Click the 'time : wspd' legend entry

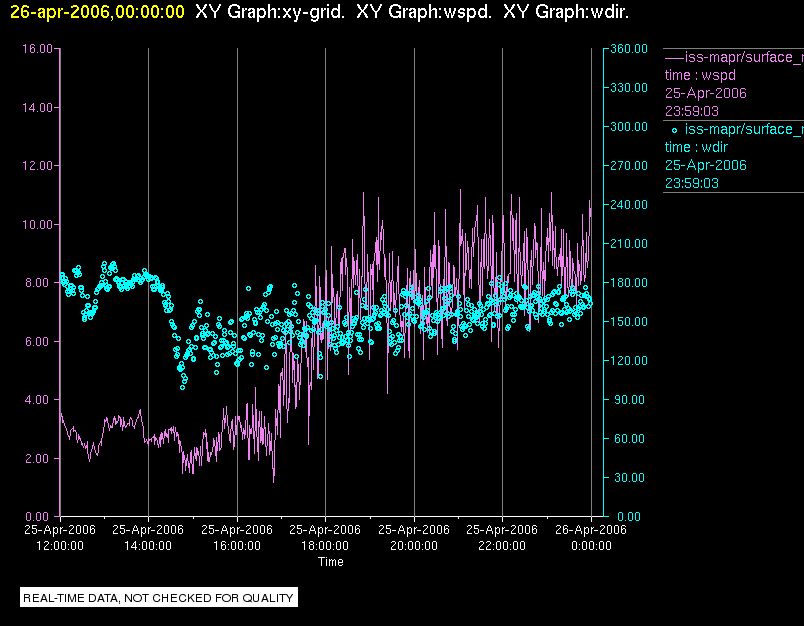(x=700, y=75)
